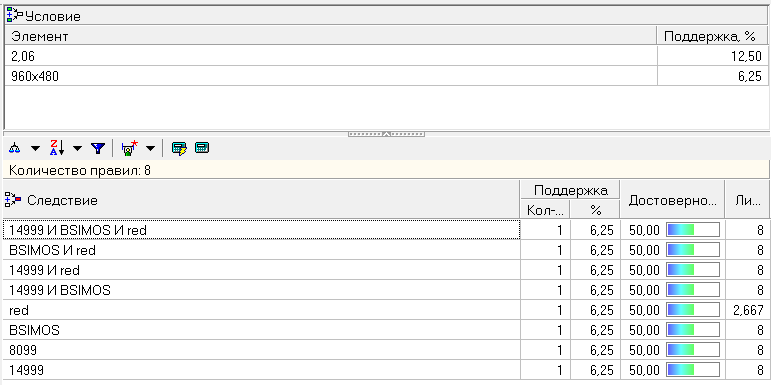
Task: Click the Достоверно... column header
Action: click(672, 200)
